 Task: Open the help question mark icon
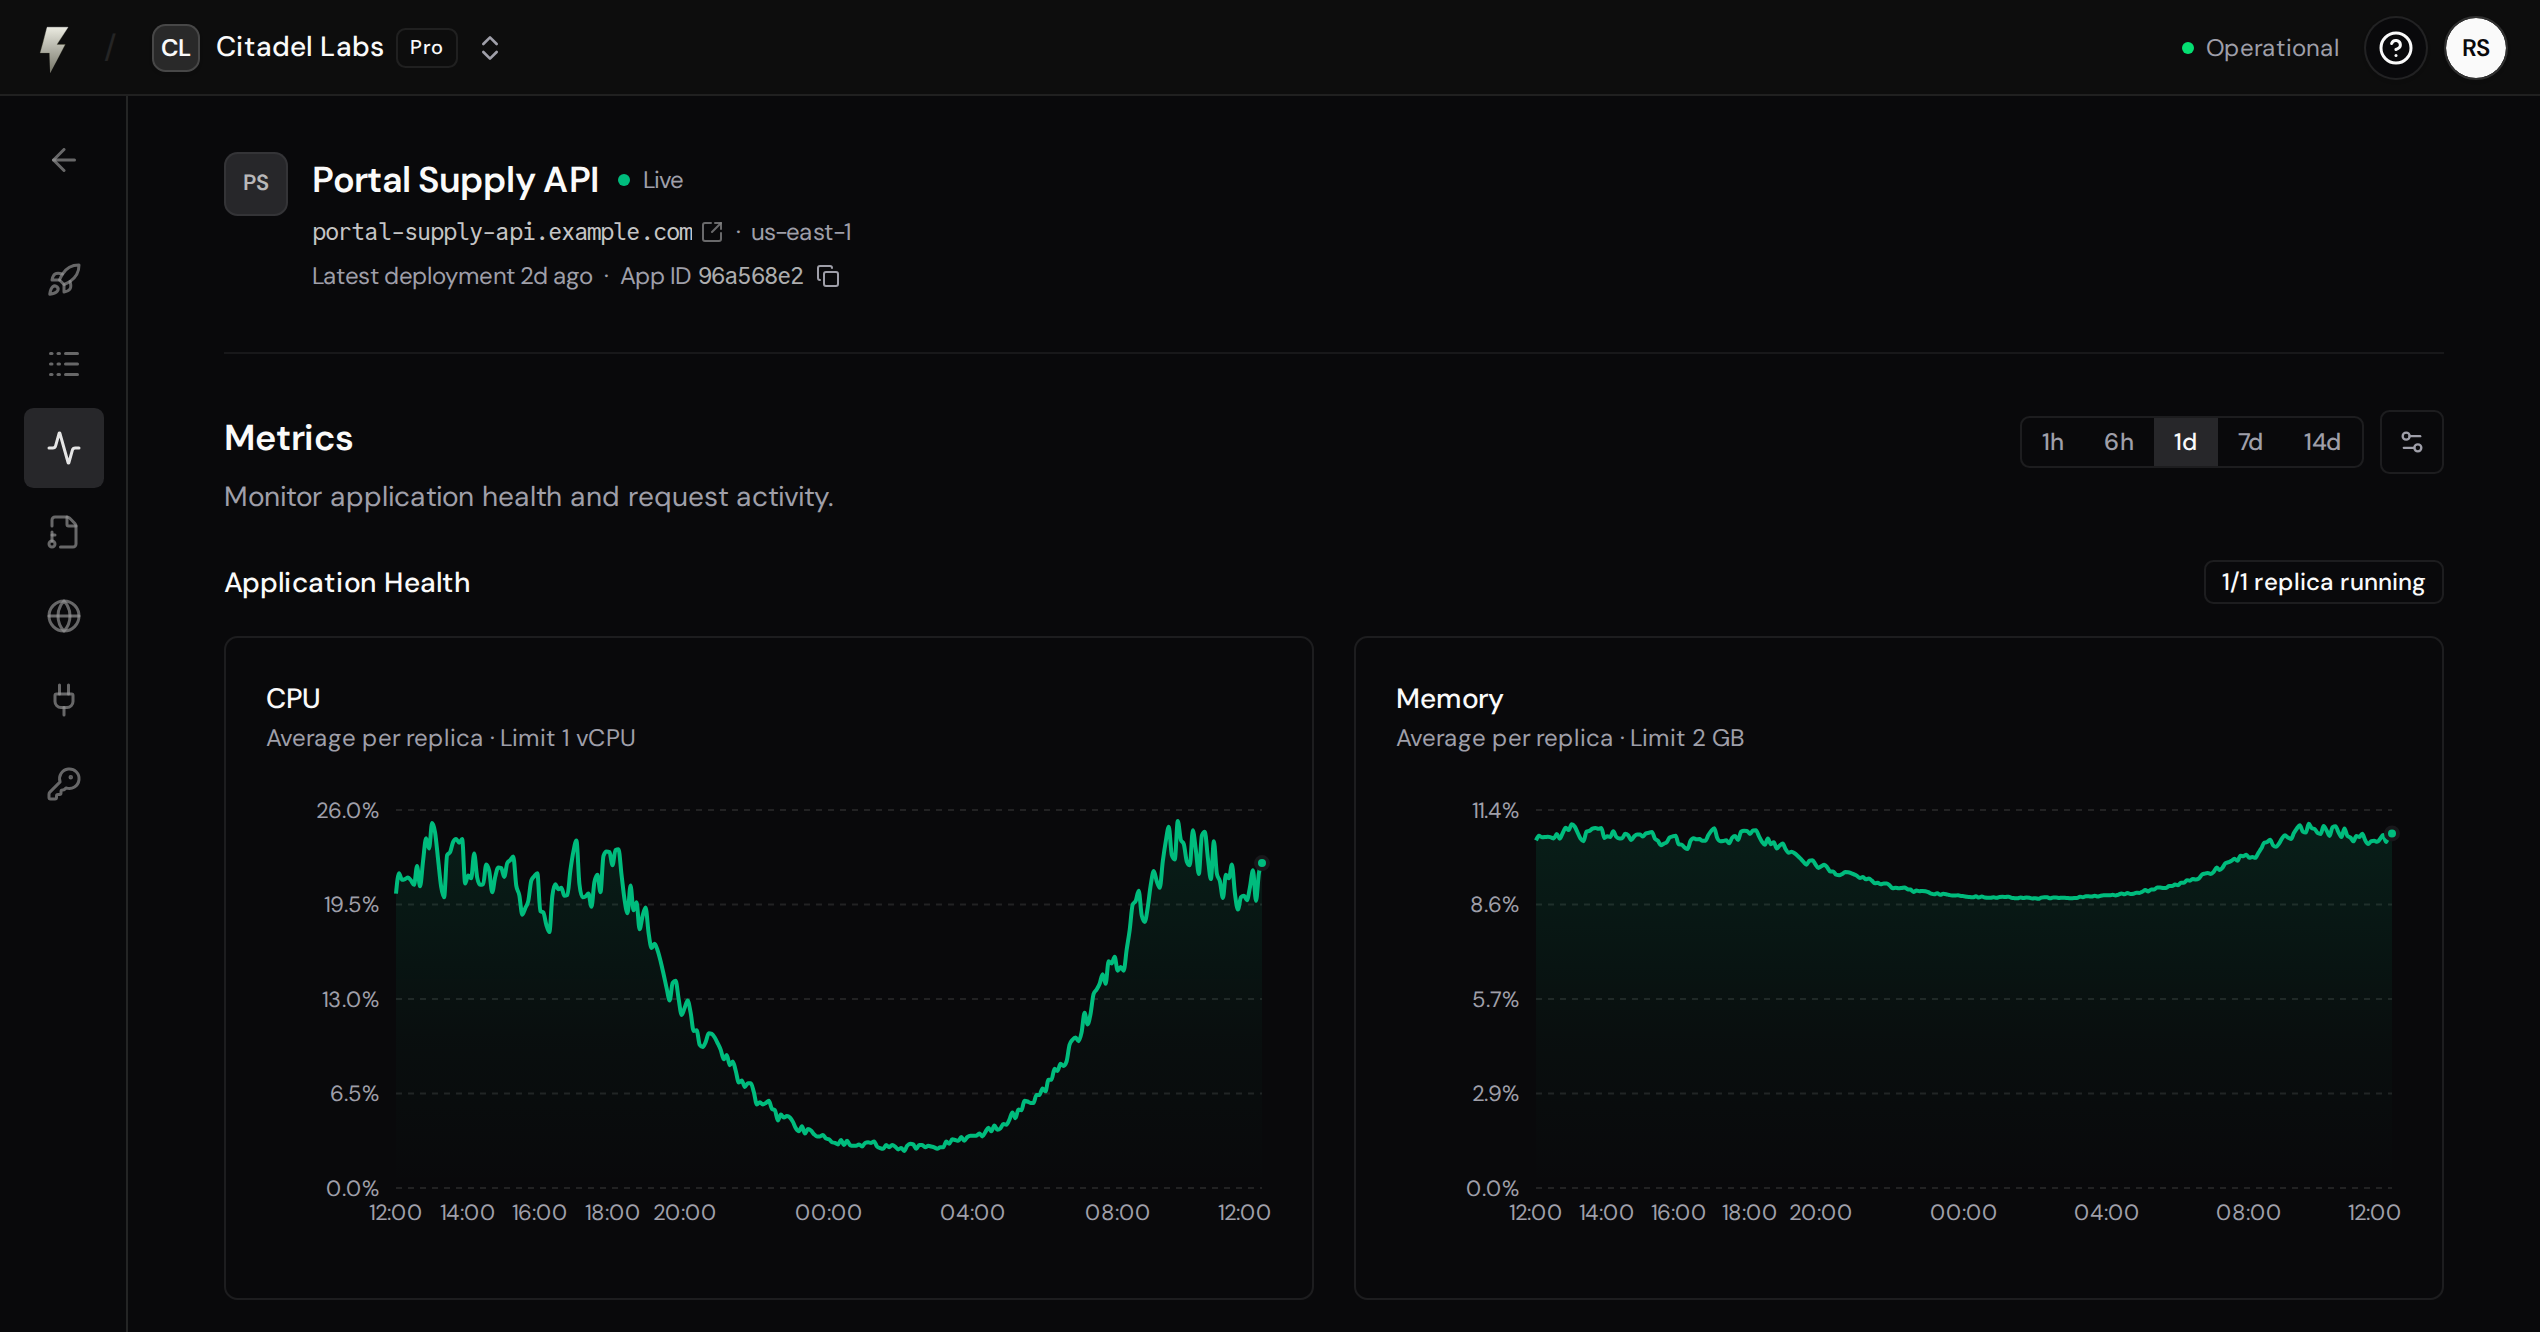coord(2395,48)
